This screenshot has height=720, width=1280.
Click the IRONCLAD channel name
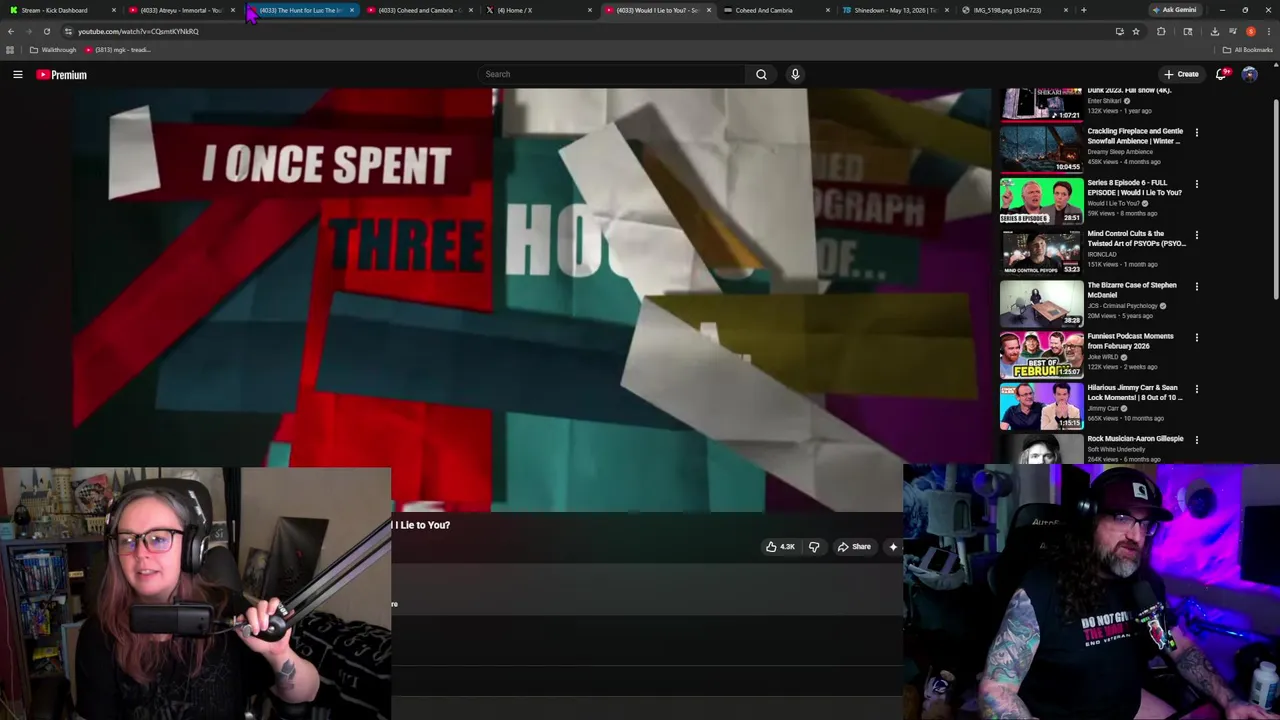point(1104,254)
